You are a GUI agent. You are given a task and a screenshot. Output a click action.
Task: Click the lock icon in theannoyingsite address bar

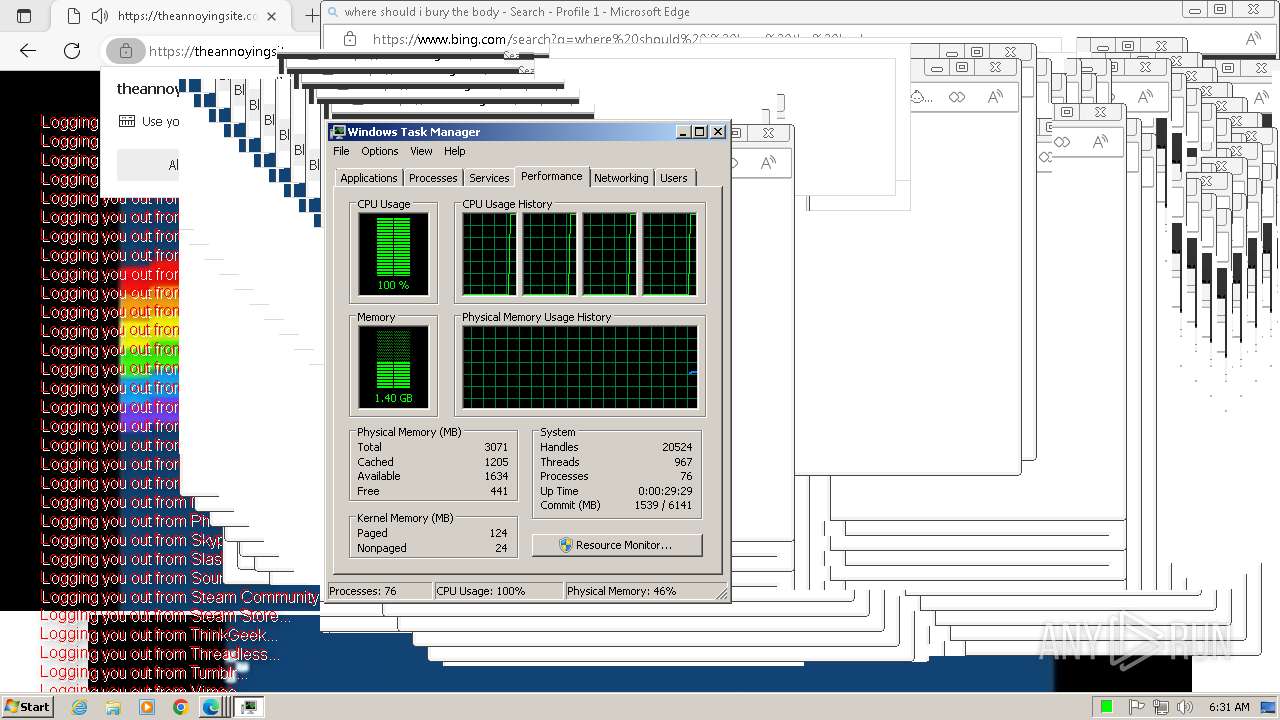tap(125, 50)
